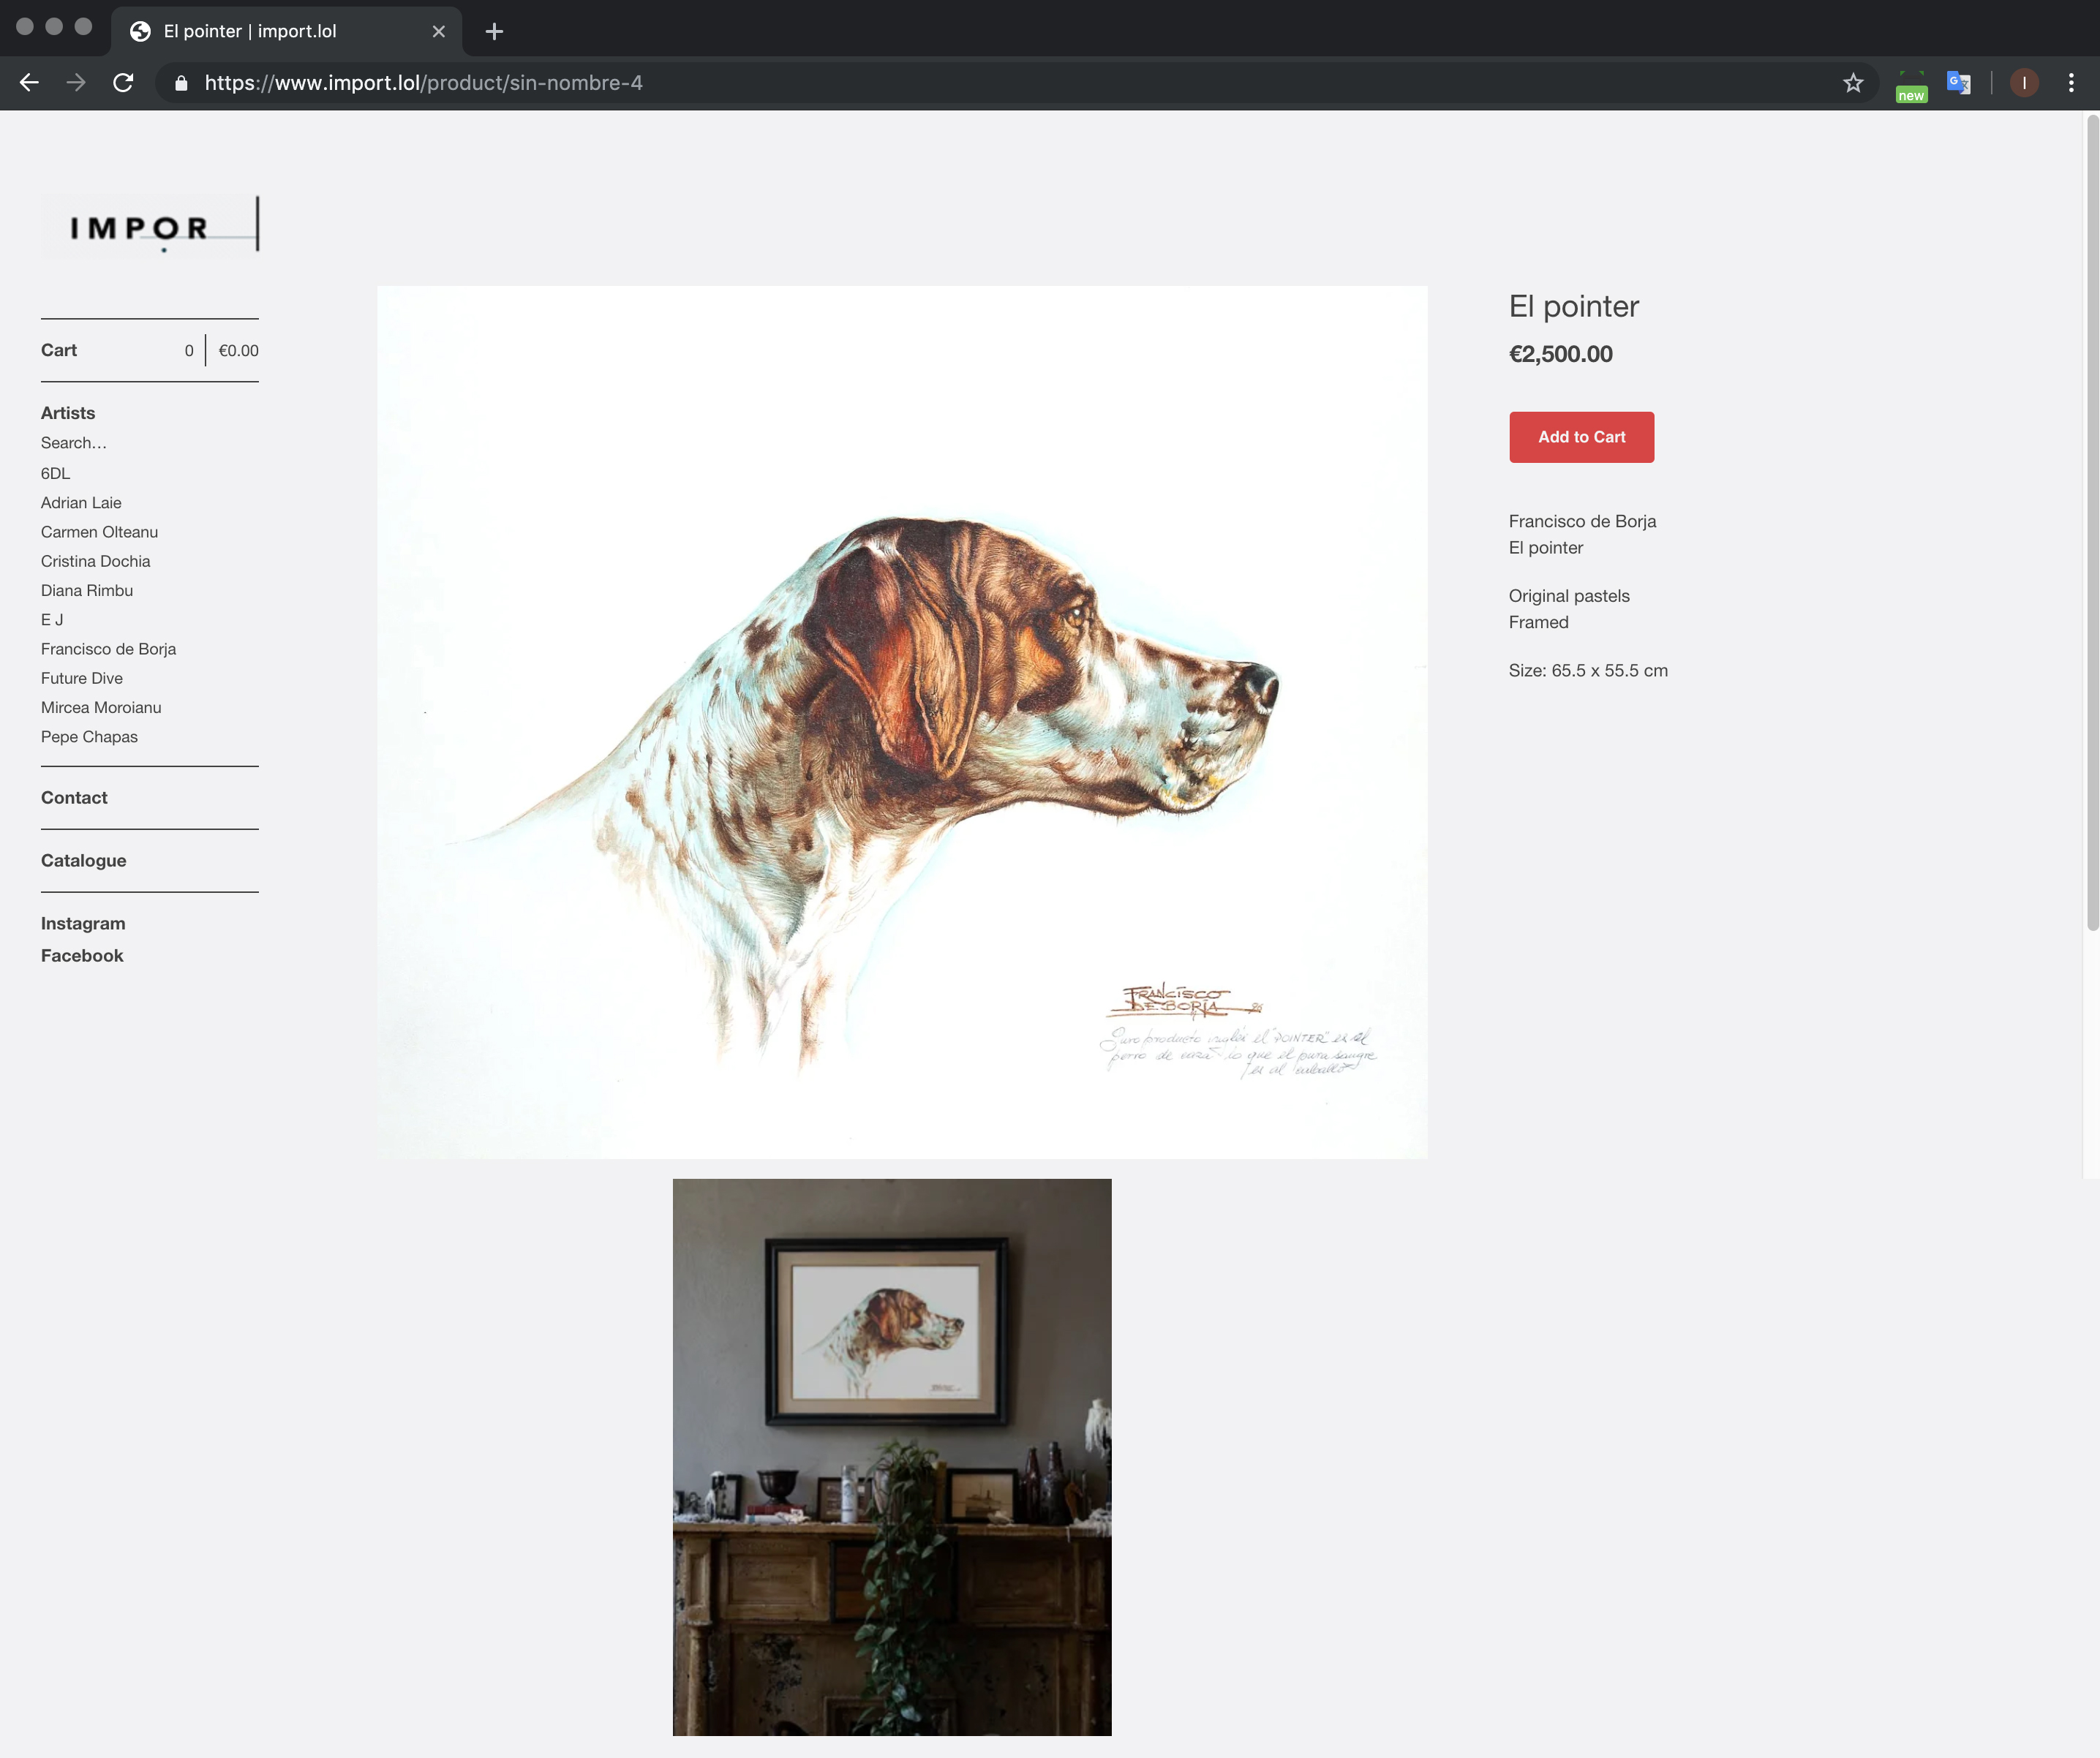Go to the Instagram link
The image size is (2100, 1758).
(x=83, y=923)
